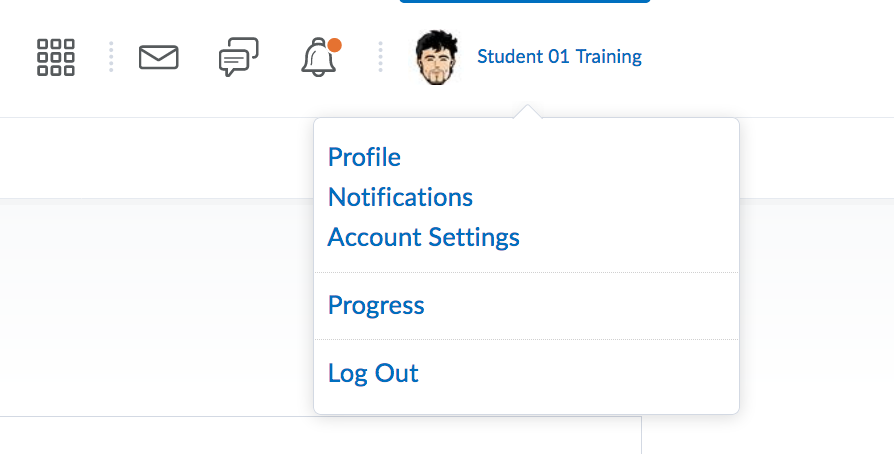Click the blue bar at top edge
The image size is (894, 454).
tap(525, 1)
